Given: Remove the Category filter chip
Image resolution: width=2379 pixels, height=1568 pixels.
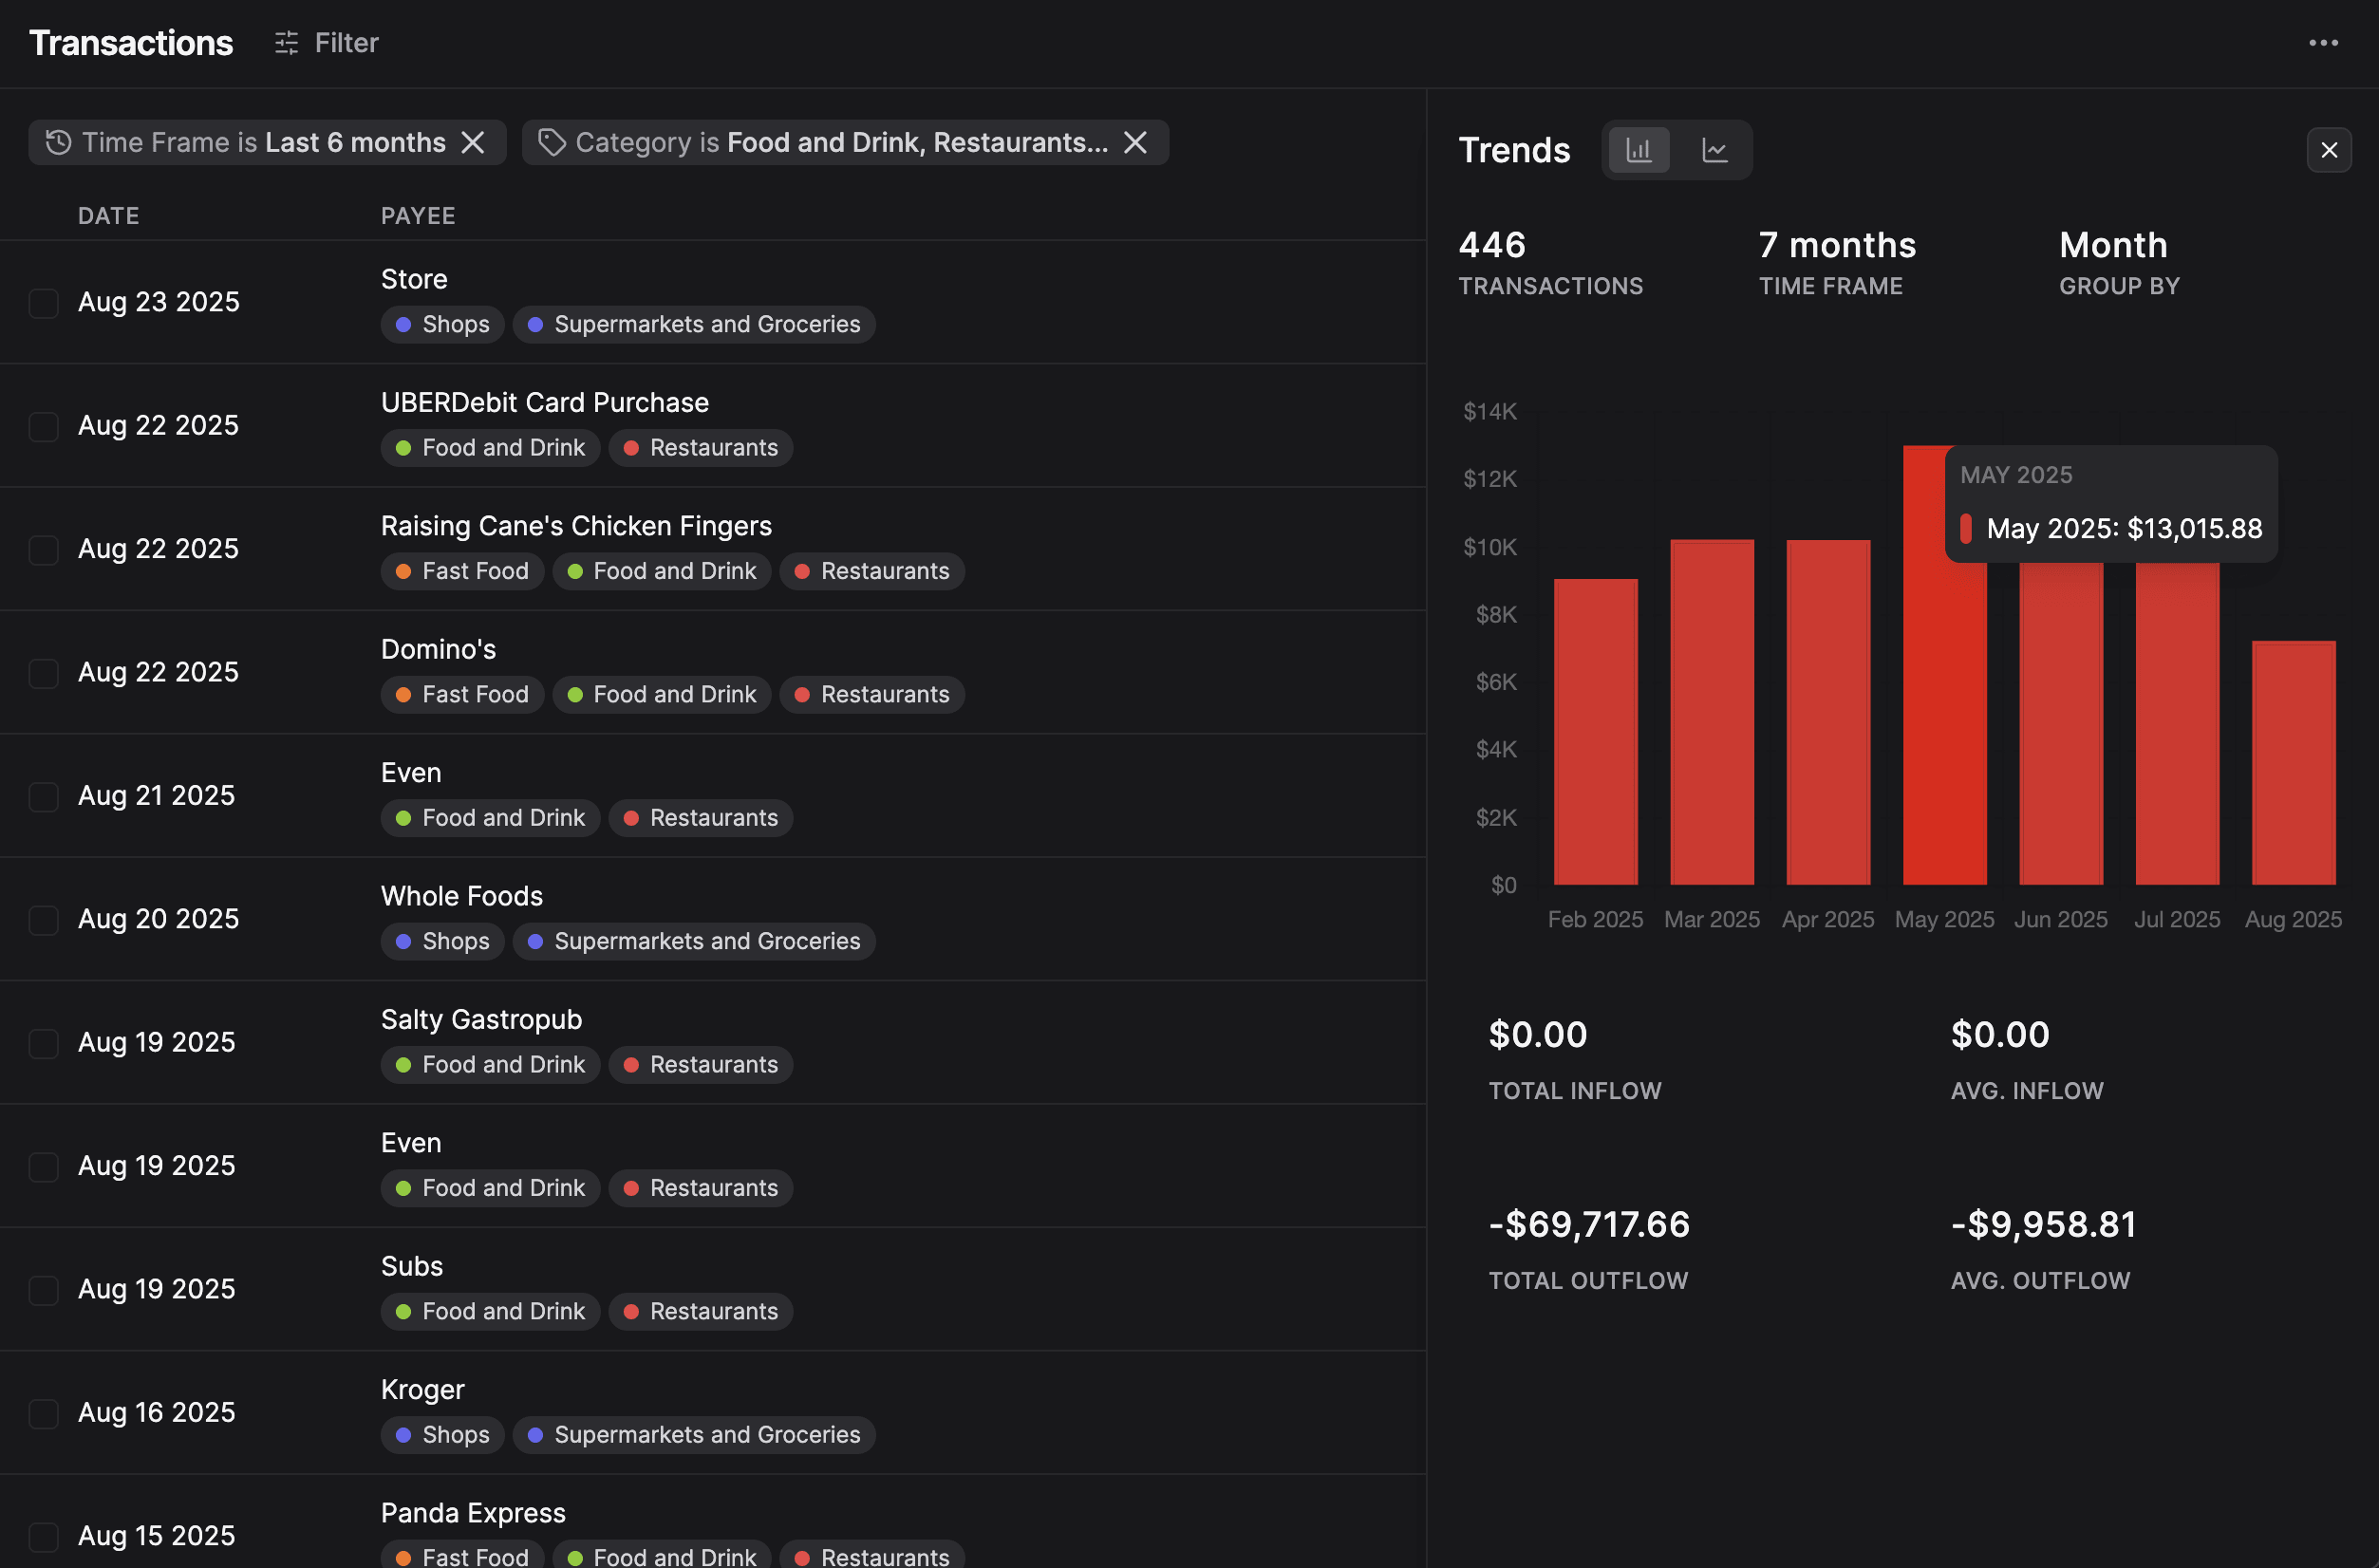Looking at the screenshot, I should pyautogui.click(x=1135, y=143).
